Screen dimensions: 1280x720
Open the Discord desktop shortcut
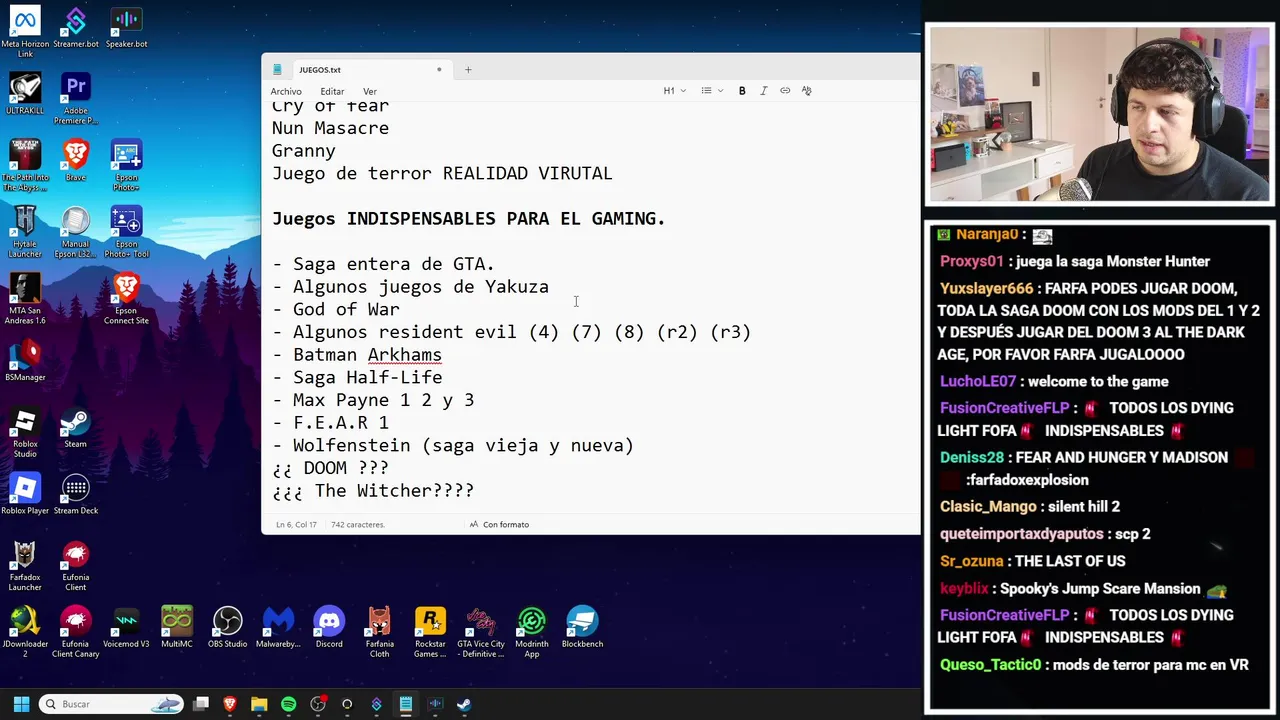pyautogui.click(x=328, y=628)
